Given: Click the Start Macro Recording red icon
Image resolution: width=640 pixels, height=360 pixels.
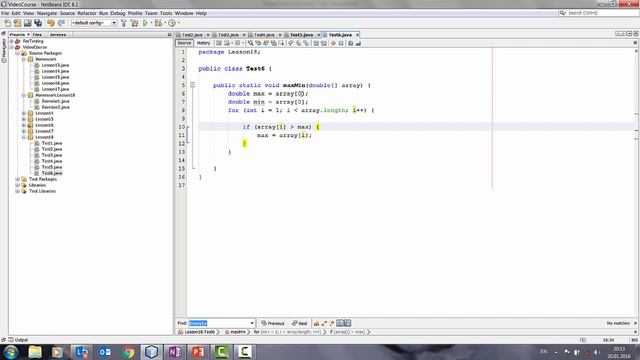Looking at the screenshot, I should [333, 43].
